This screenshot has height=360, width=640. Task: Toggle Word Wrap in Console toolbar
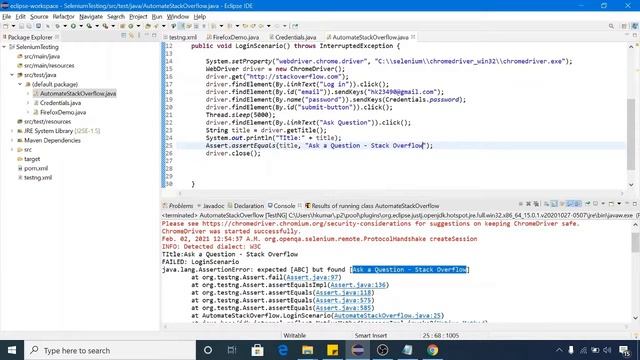(562, 204)
